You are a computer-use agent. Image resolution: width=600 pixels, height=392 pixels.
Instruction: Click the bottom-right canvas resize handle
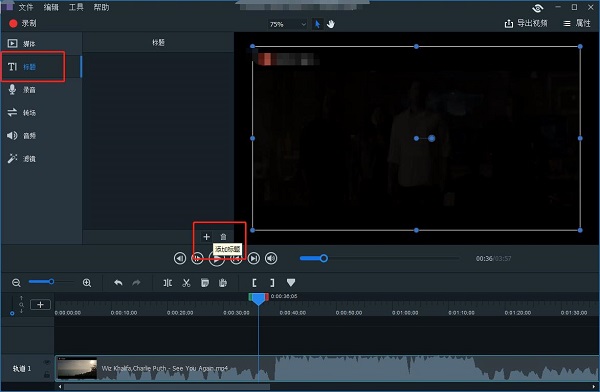[580, 230]
